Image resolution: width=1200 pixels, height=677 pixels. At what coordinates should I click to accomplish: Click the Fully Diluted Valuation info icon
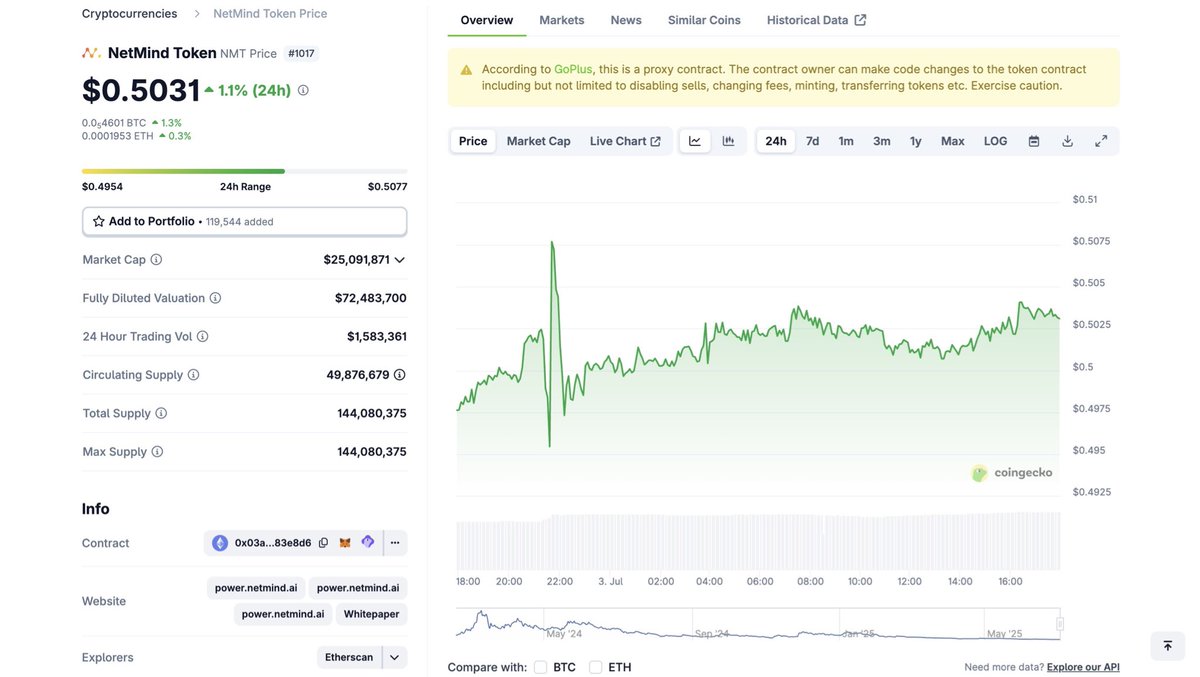click(215, 298)
